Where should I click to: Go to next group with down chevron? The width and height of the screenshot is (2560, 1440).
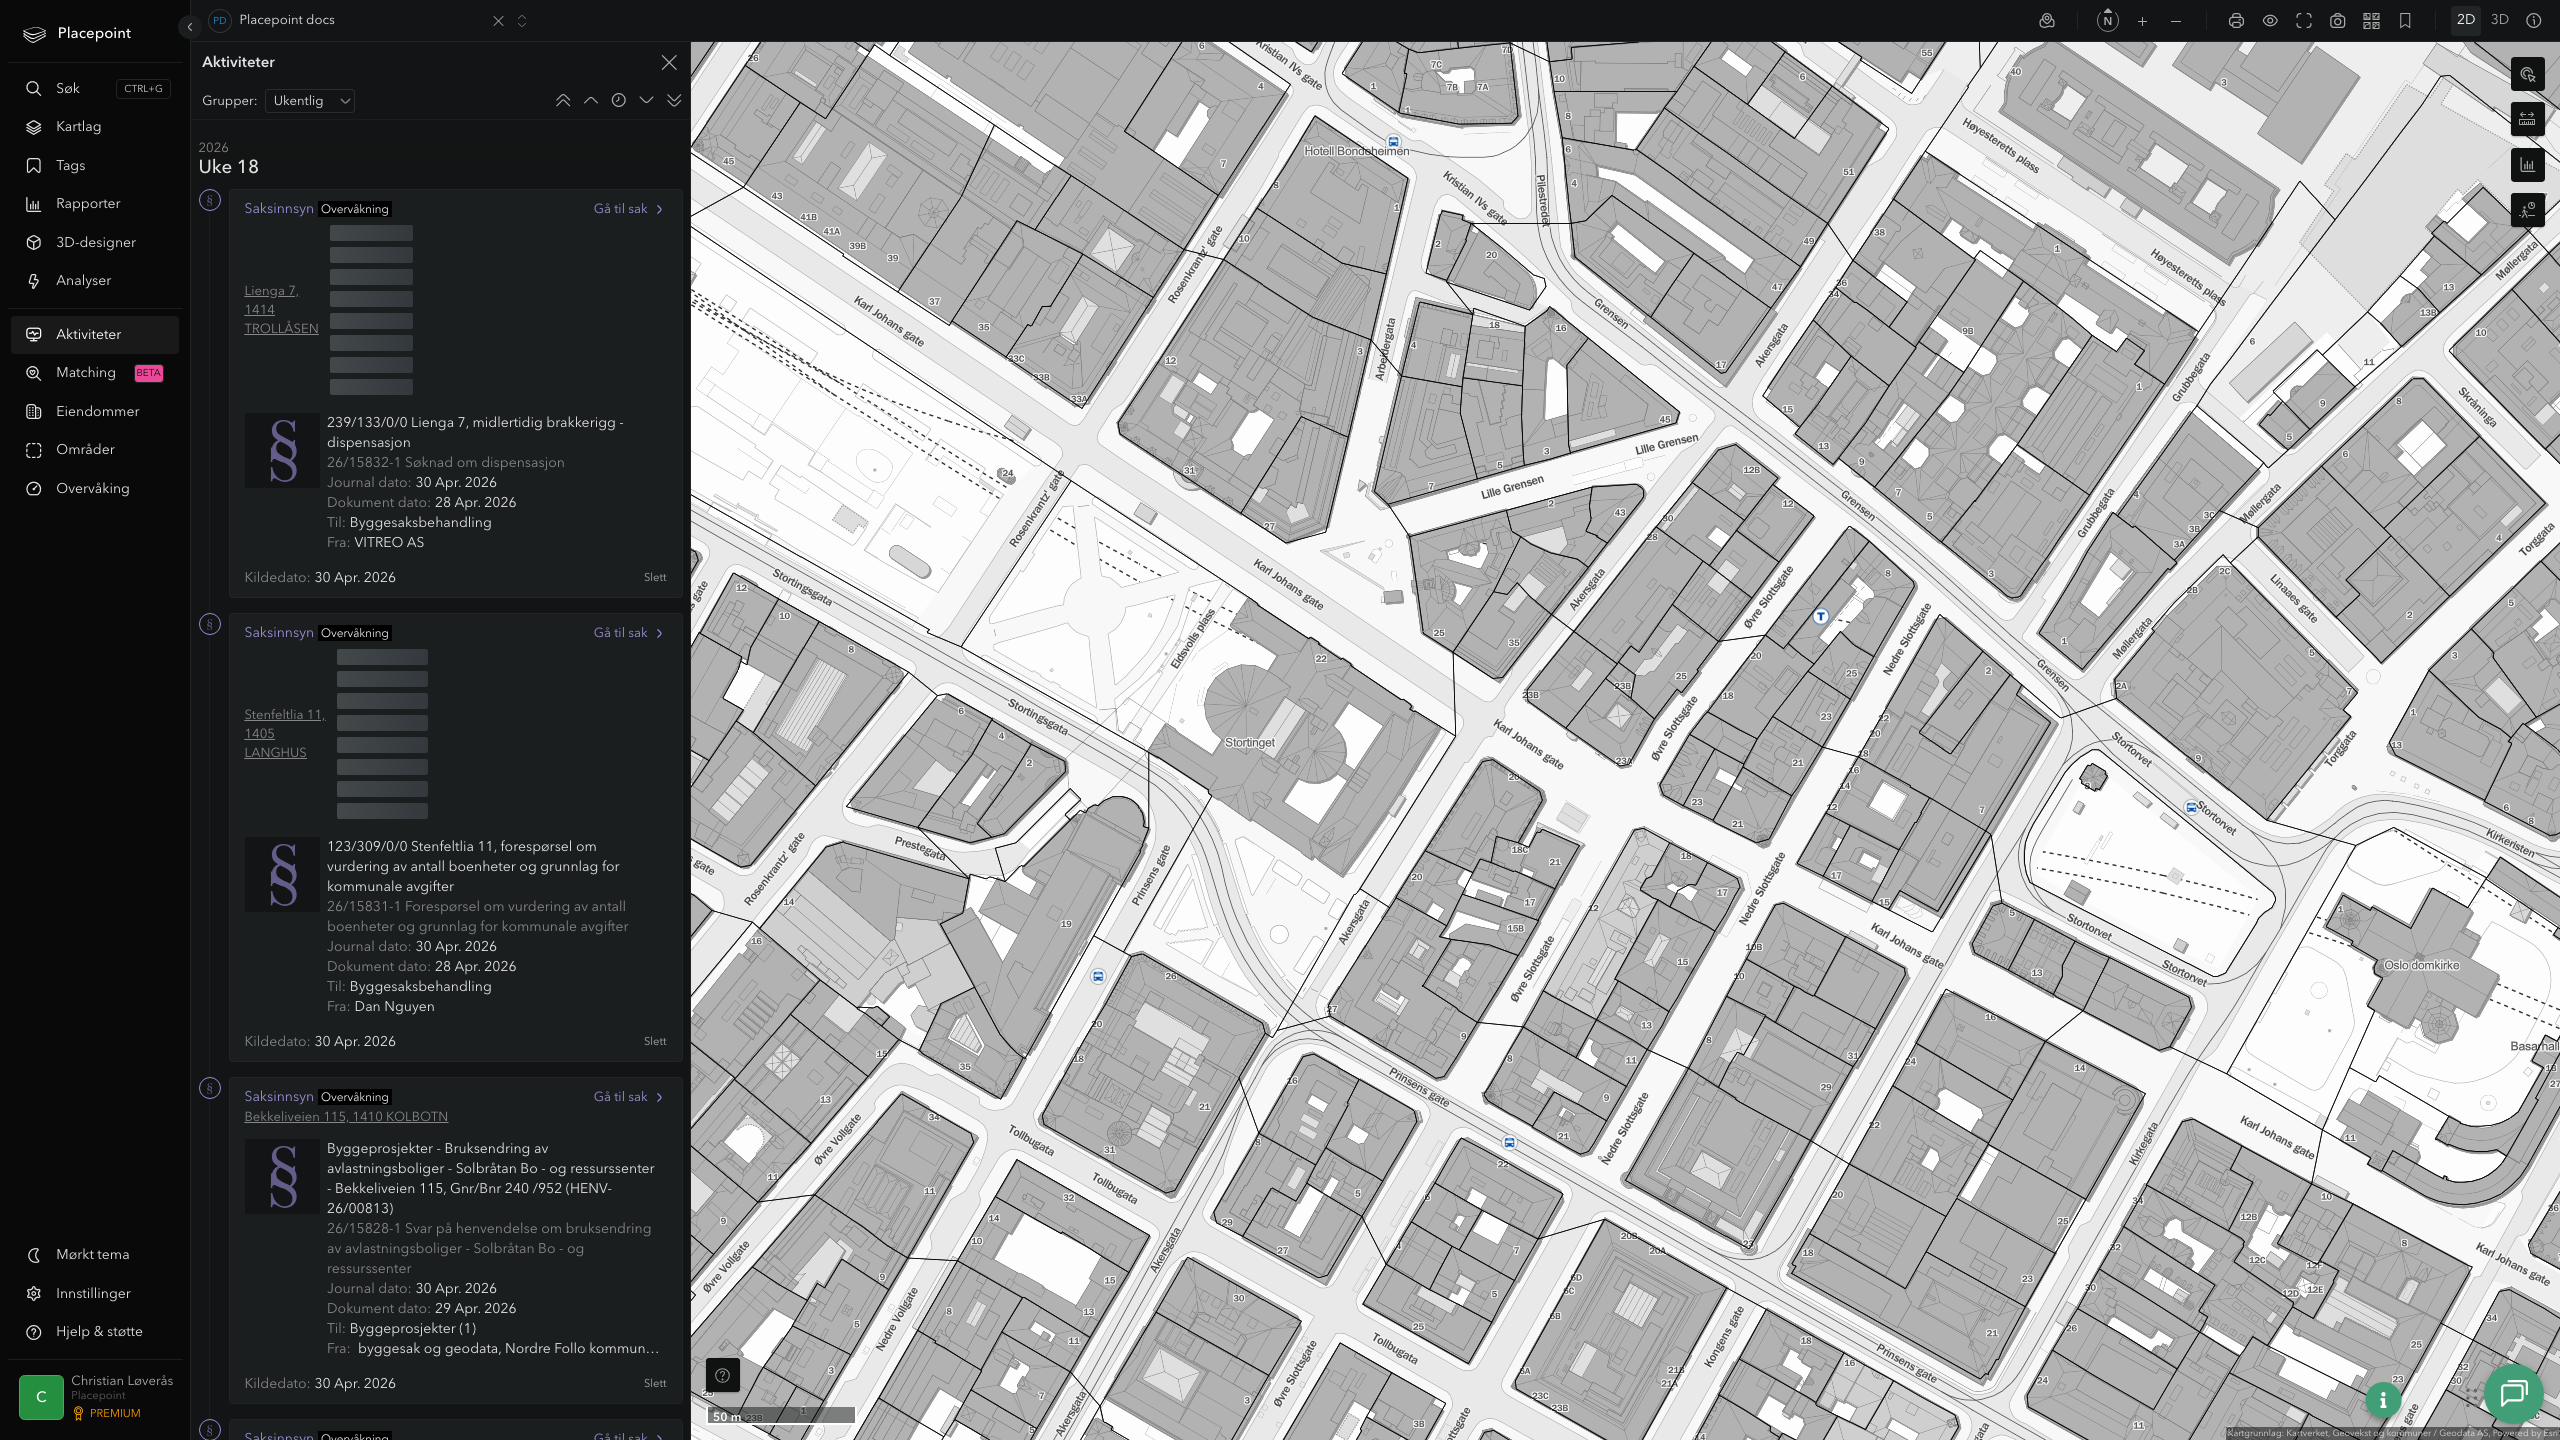[x=647, y=100]
